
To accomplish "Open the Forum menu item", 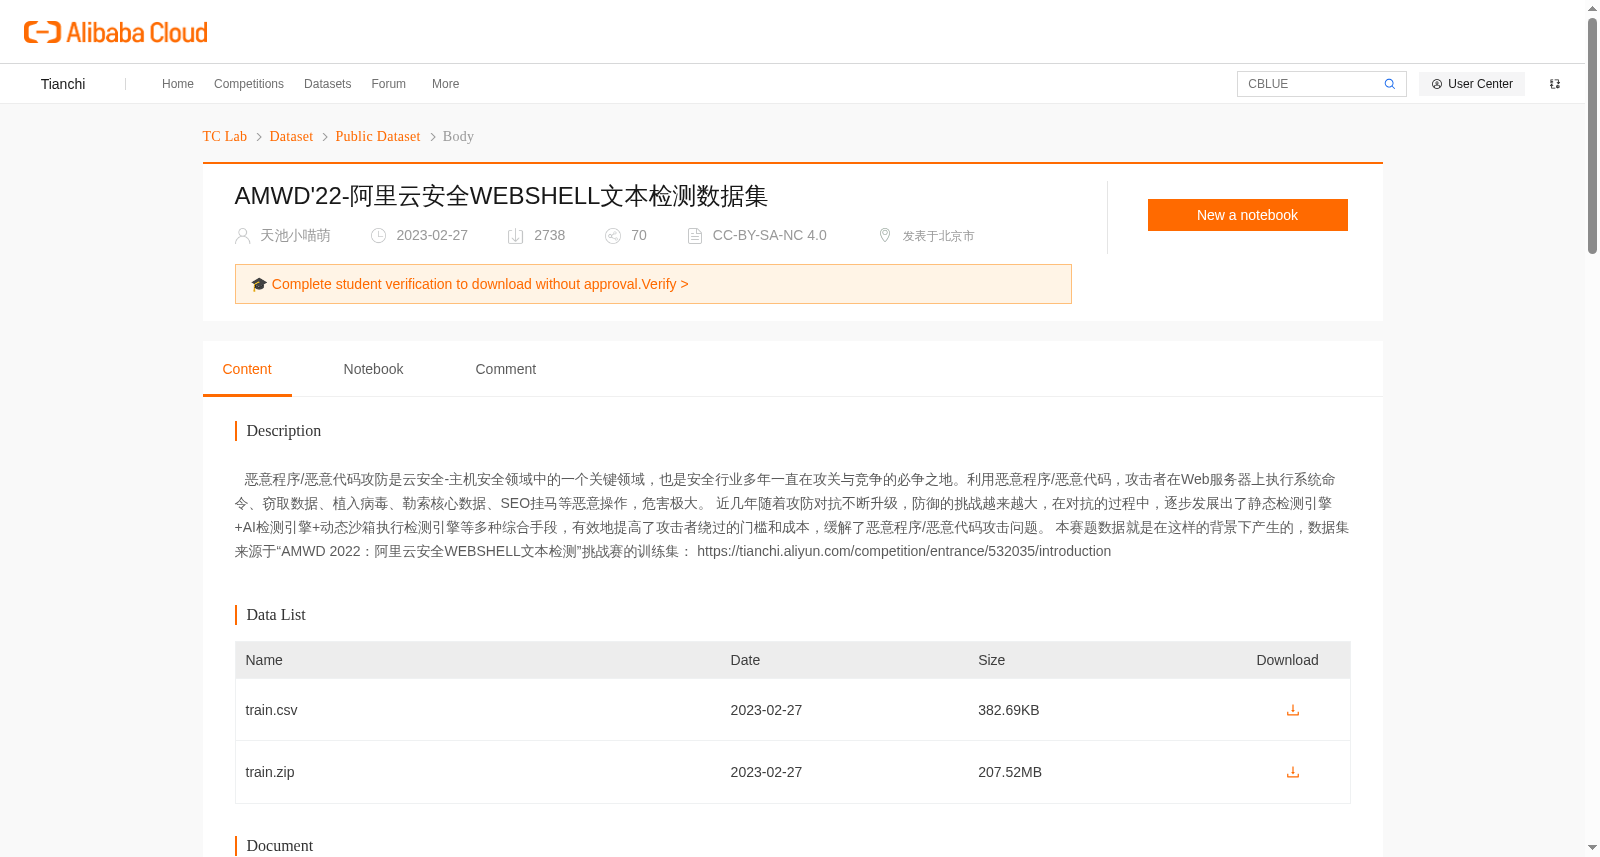I will coord(388,84).
